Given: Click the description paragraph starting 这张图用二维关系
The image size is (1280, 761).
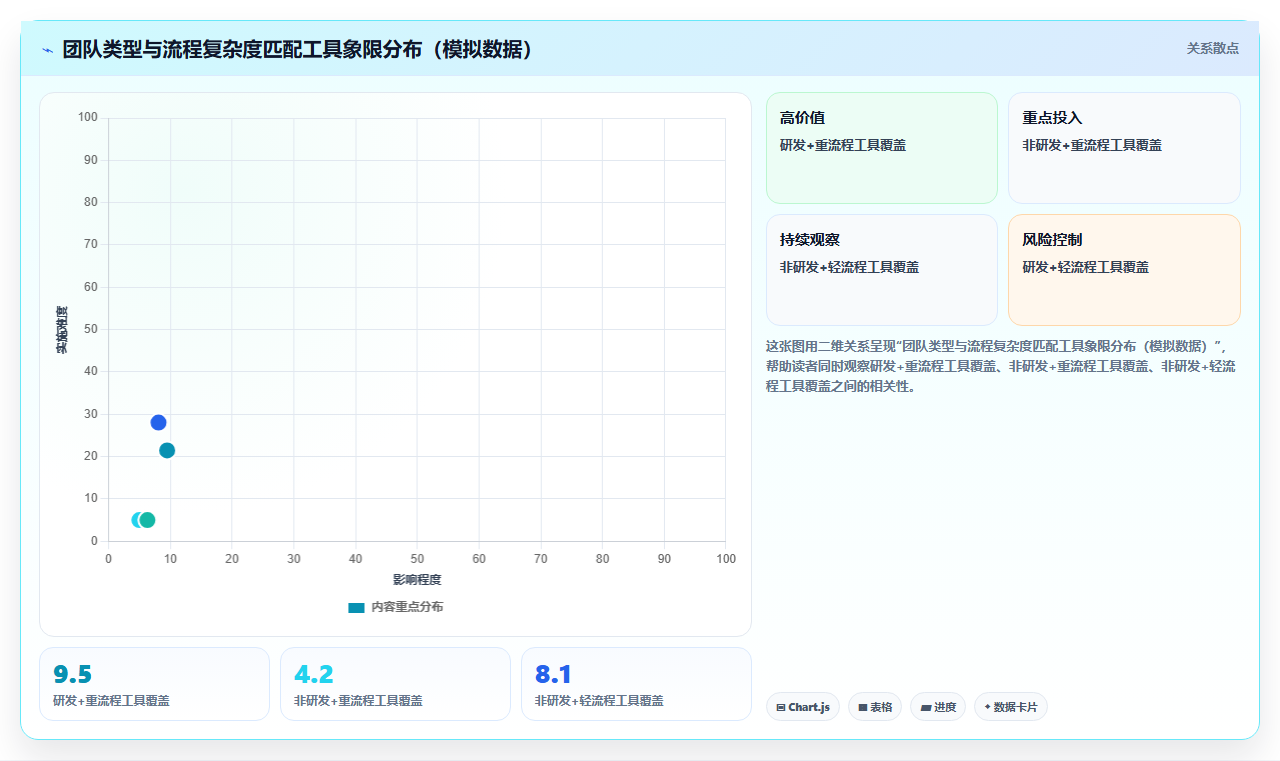Looking at the screenshot, I should 1002,366.
